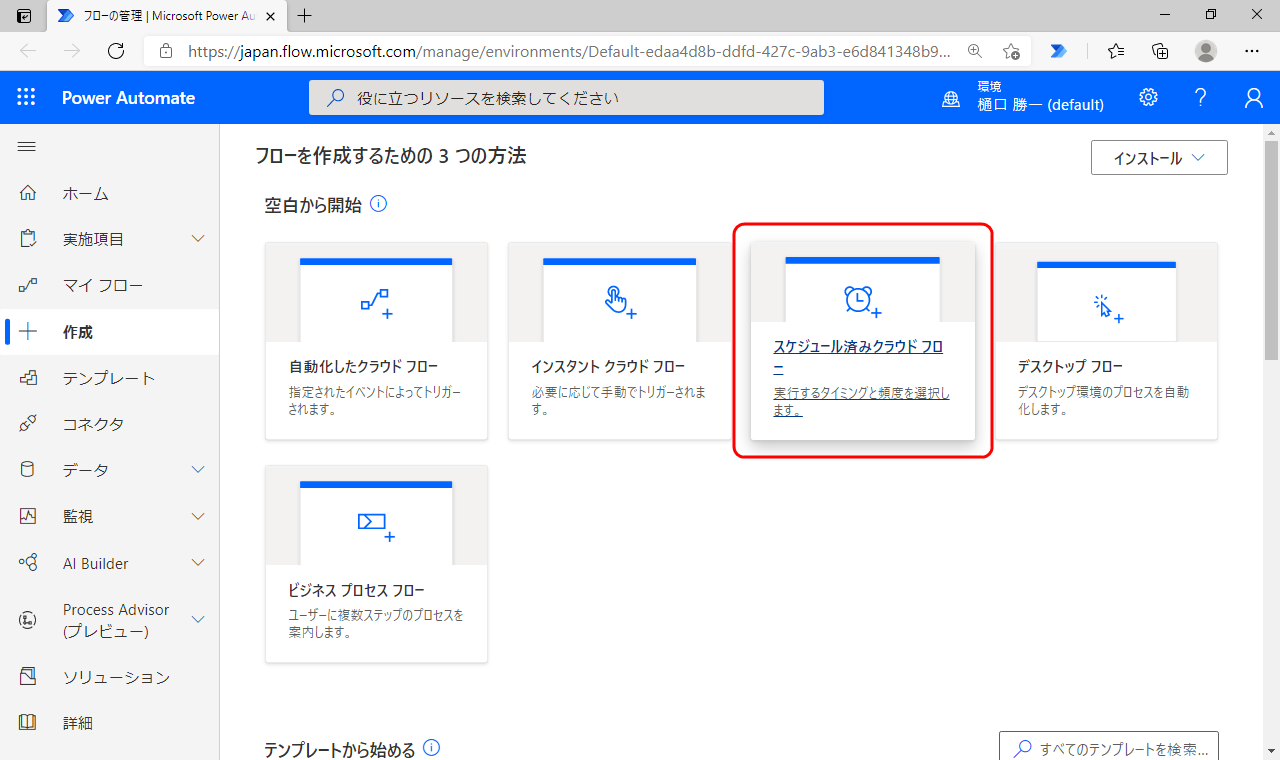1280x760 pixels.
Task: Open the browser tab actions icon
Action: (x=24, y=15)
